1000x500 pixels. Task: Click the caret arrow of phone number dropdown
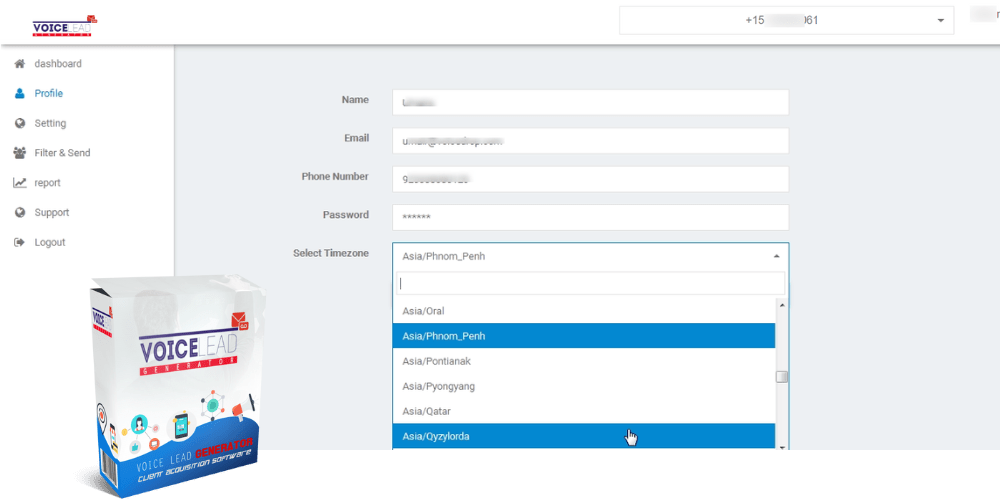pyautogui.click(x=941, y=21)
